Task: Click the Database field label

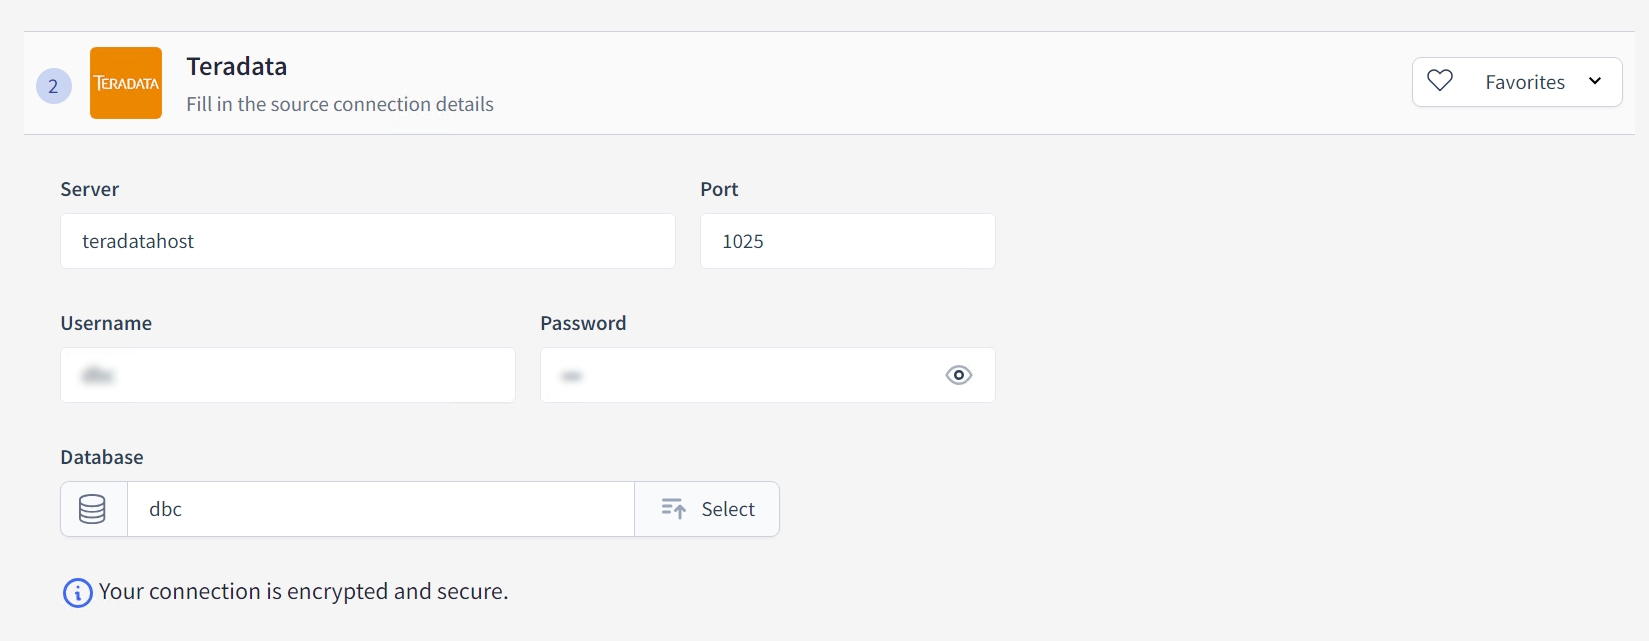Action: point(102,457)
